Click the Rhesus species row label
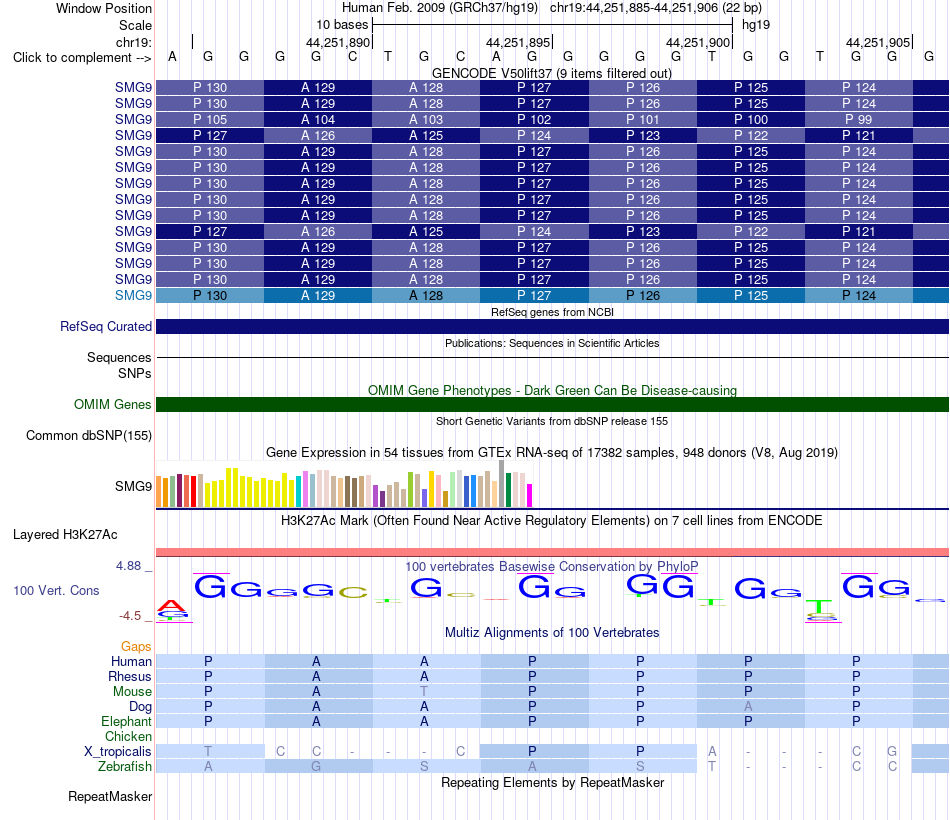Image resolution: width=950 pixels, height=820 pixels. tap(130, 676)
